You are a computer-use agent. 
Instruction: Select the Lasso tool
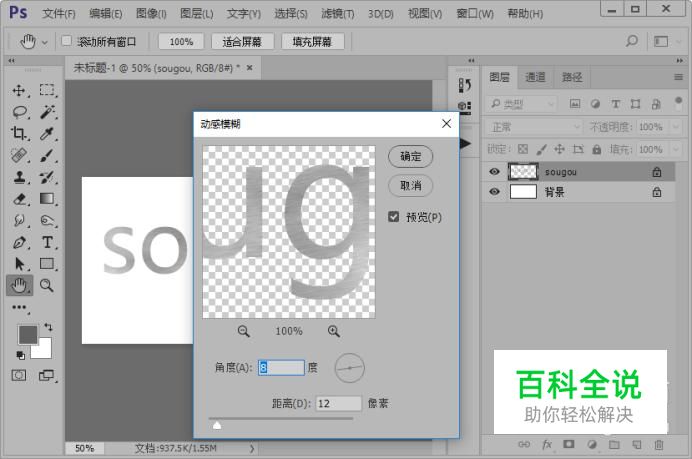pos(19,112)
